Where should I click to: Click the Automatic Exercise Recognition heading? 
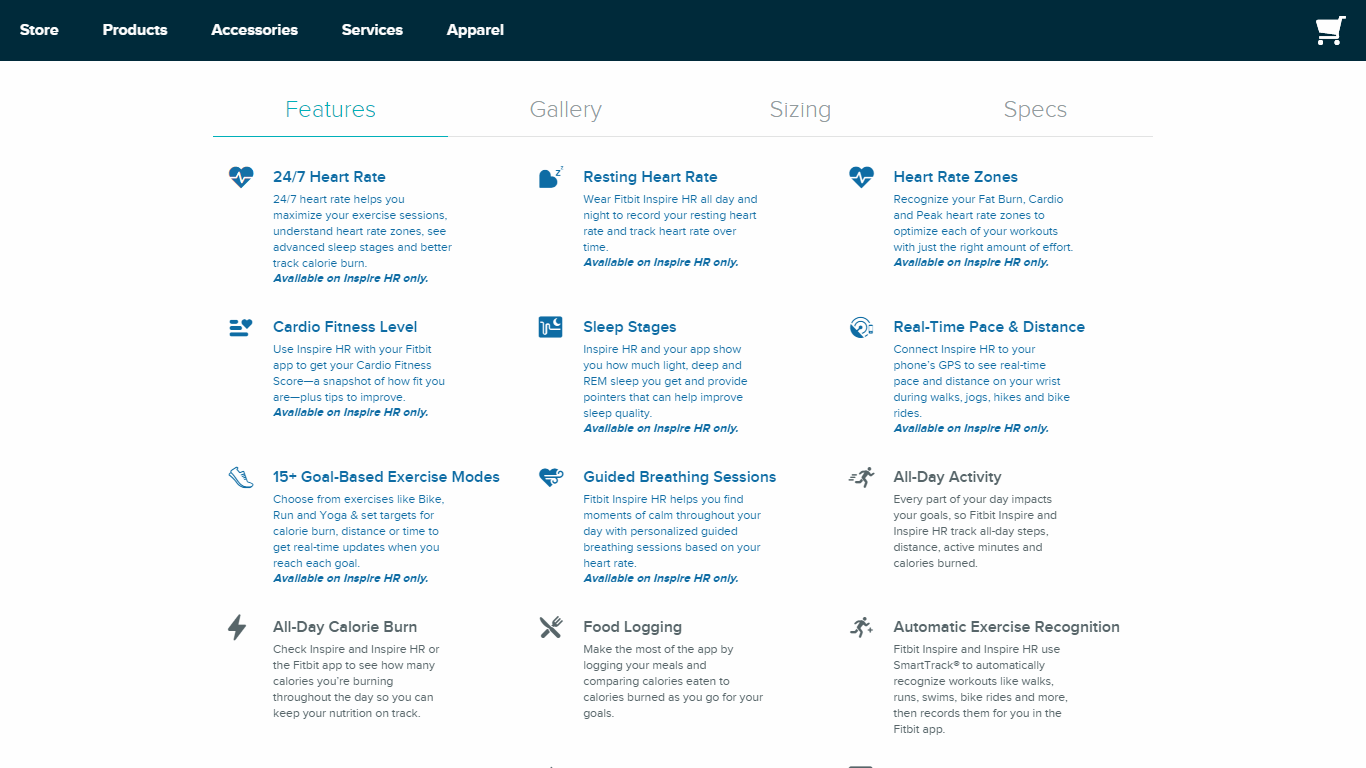tap(1006, 627)
